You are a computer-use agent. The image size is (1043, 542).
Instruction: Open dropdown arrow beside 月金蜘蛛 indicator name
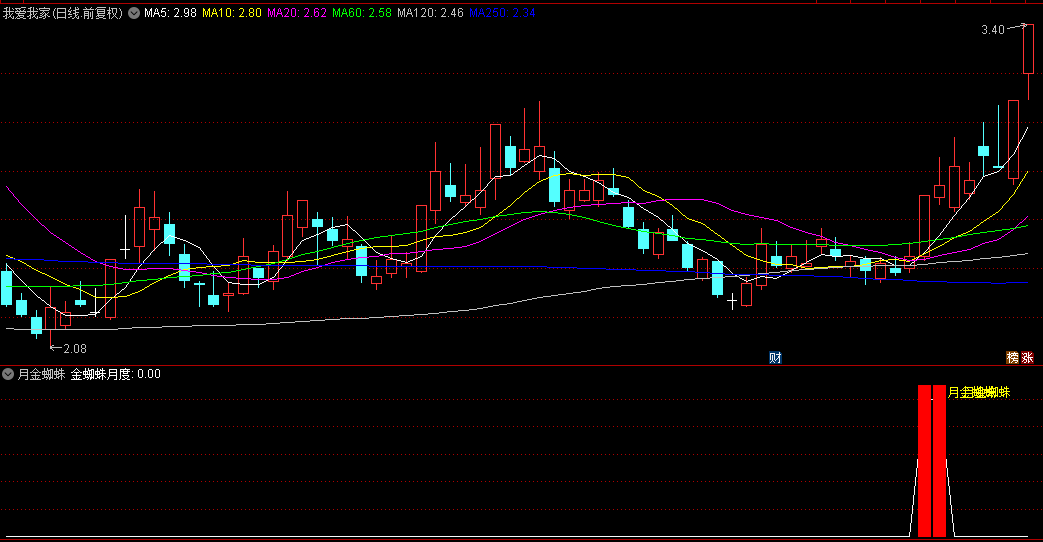[8, 374]
